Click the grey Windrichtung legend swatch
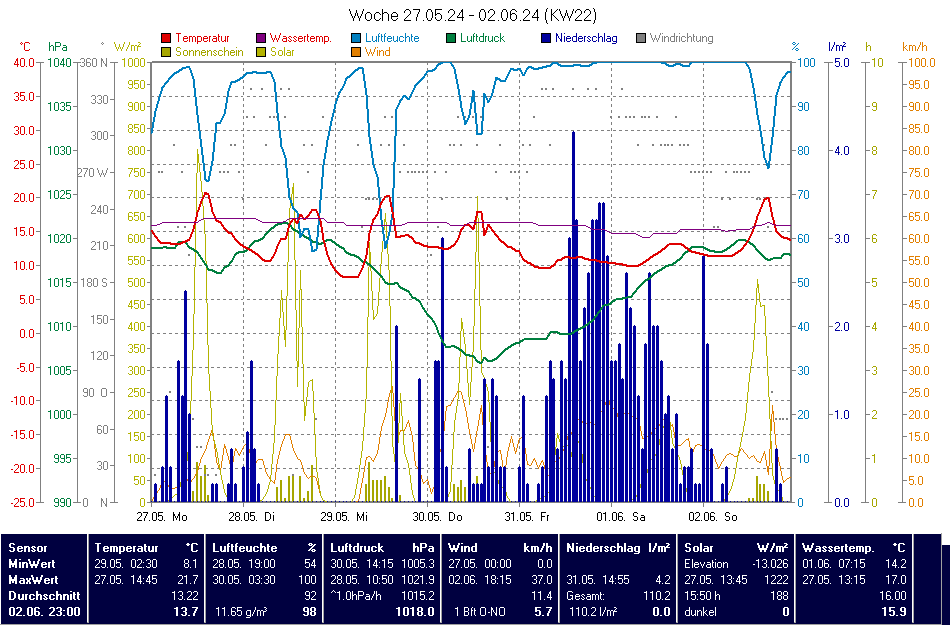 tap(641, 38)
